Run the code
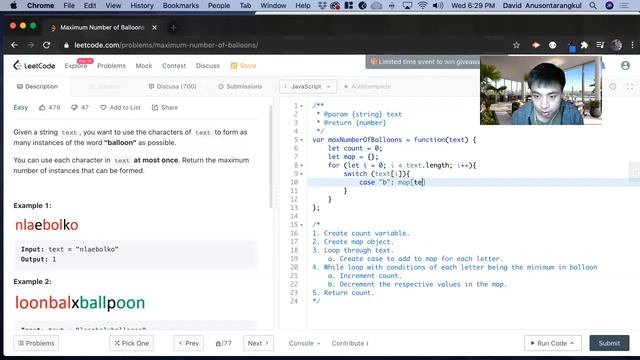The image size is (640, 360). 553,343
